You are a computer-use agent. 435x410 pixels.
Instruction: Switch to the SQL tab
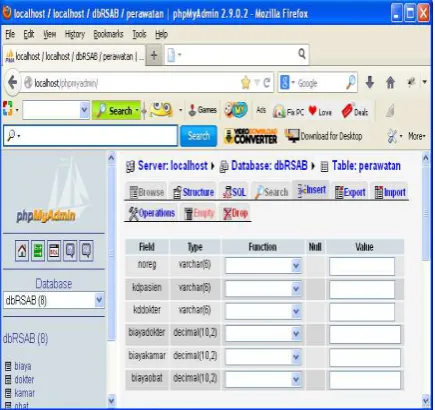point(234,192)
